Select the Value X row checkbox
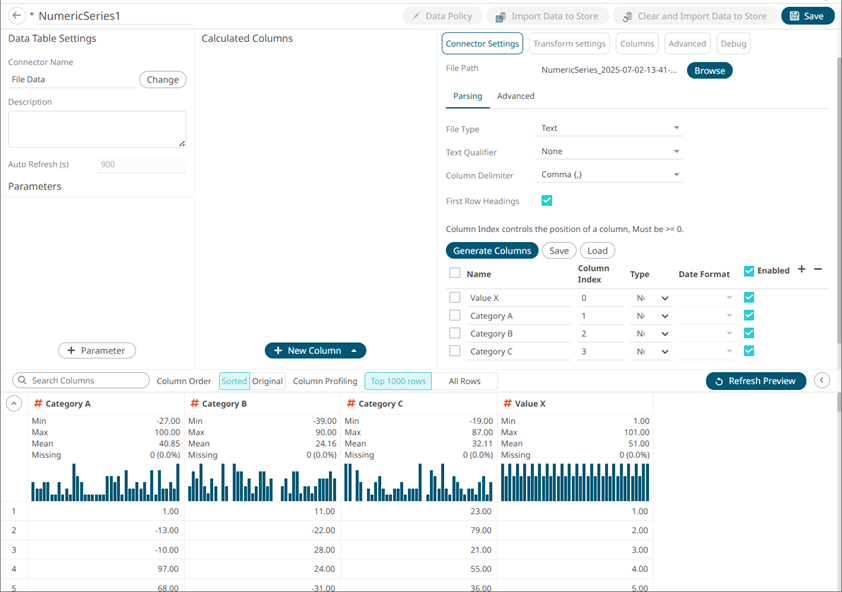Image resolution: width=842 pixels, height=592 pixels. pos(455,298)
